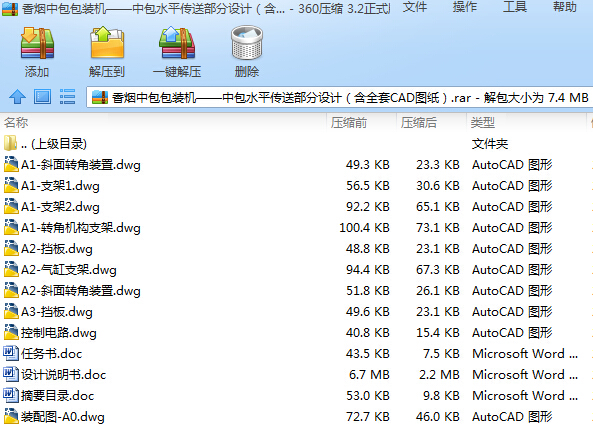
Task: Click the 删除 (Delete) trash bin icon
Action: [247, 43]
